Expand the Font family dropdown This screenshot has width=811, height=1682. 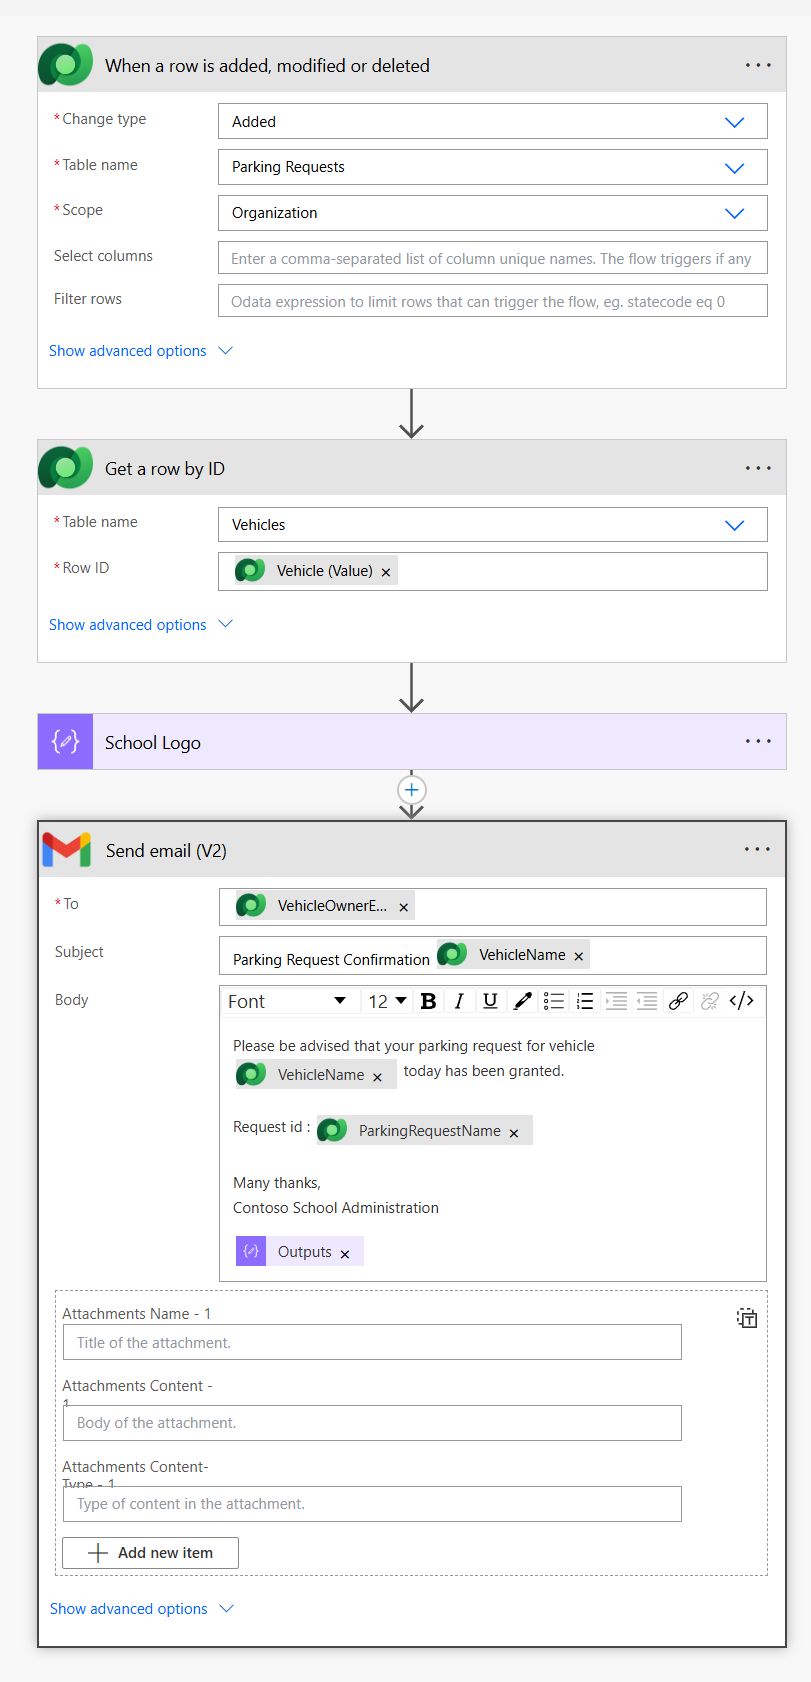click(x=286, y=1001)
